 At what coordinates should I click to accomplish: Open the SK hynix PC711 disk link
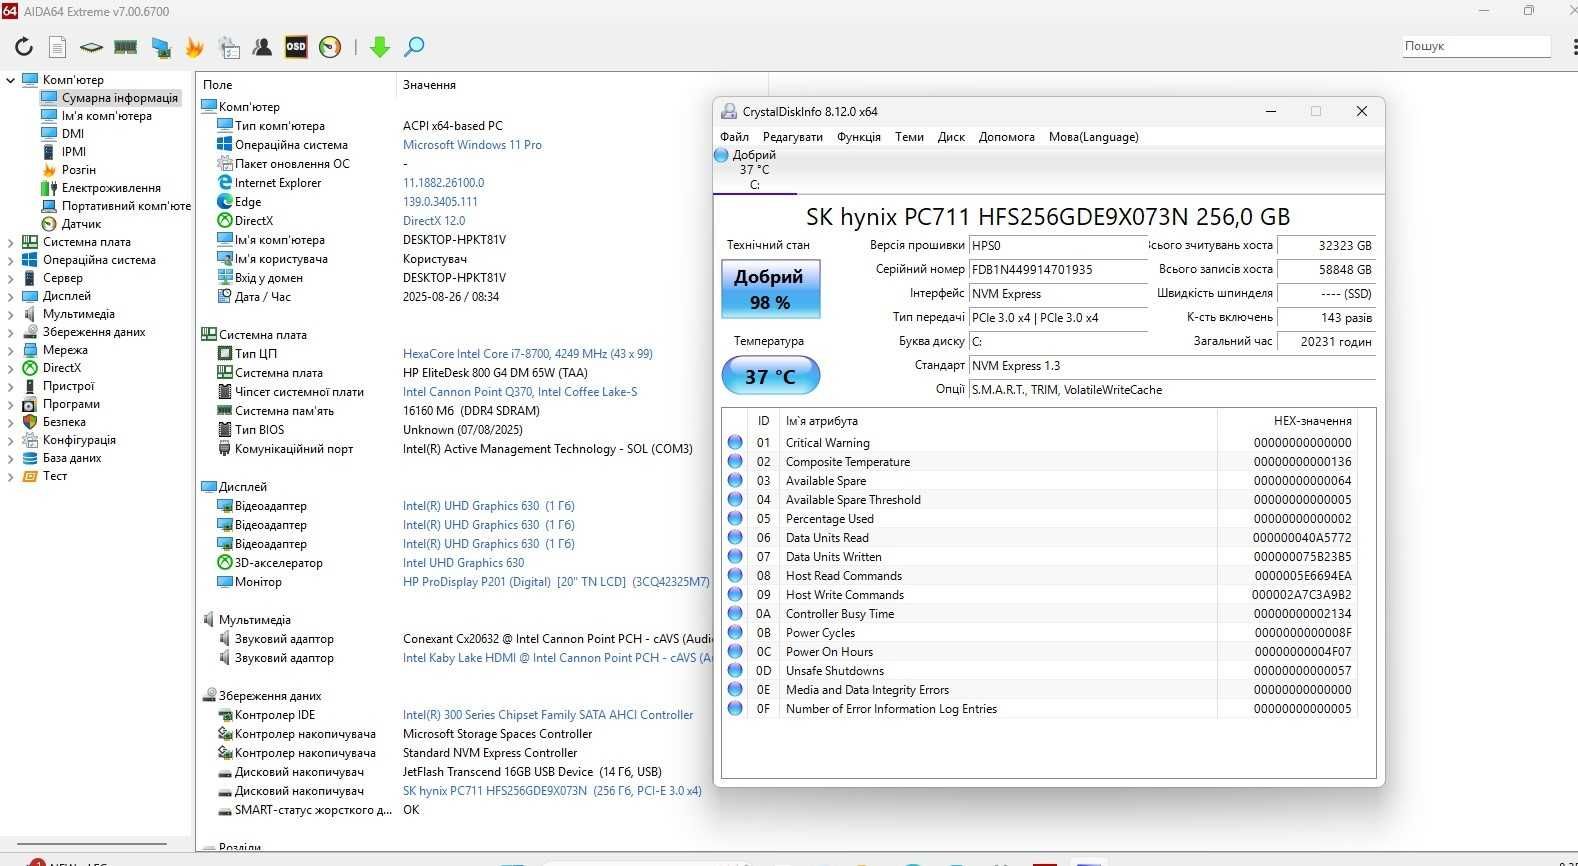pyautogui.click(x=552, y=791)
